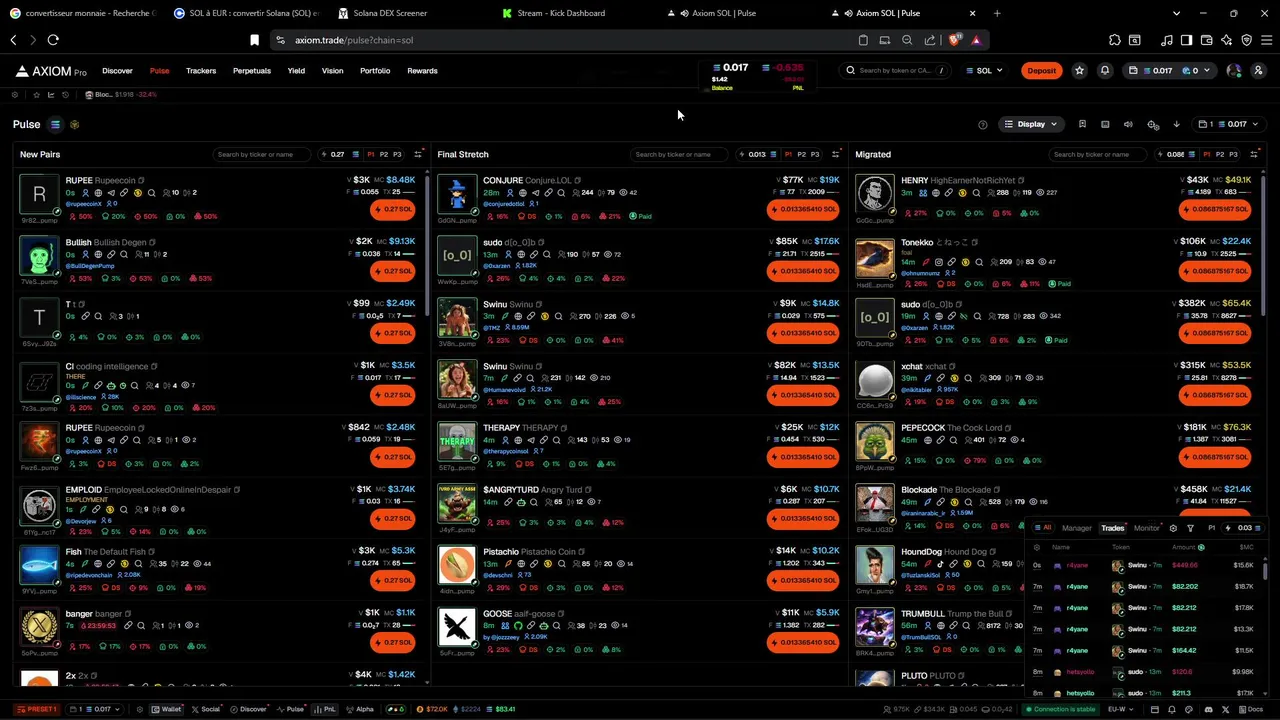Open the Pulse help question-mark icon

983,125
